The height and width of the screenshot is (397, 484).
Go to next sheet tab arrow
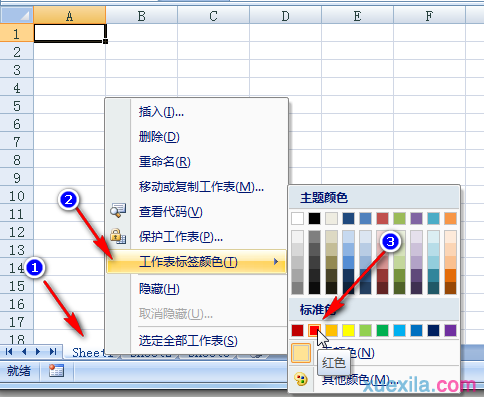pos(38,351)
